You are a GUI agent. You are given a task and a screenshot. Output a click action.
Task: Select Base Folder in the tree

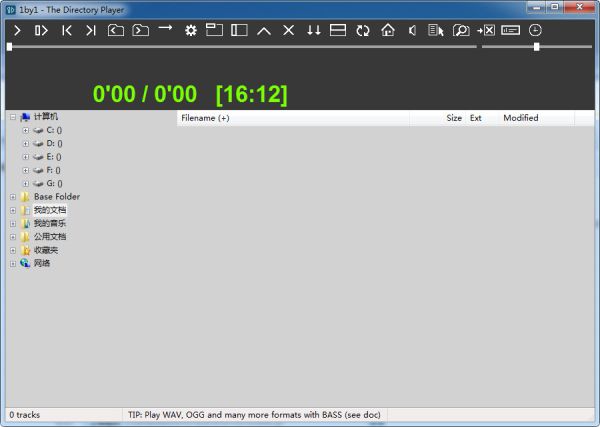pos(57,197)
